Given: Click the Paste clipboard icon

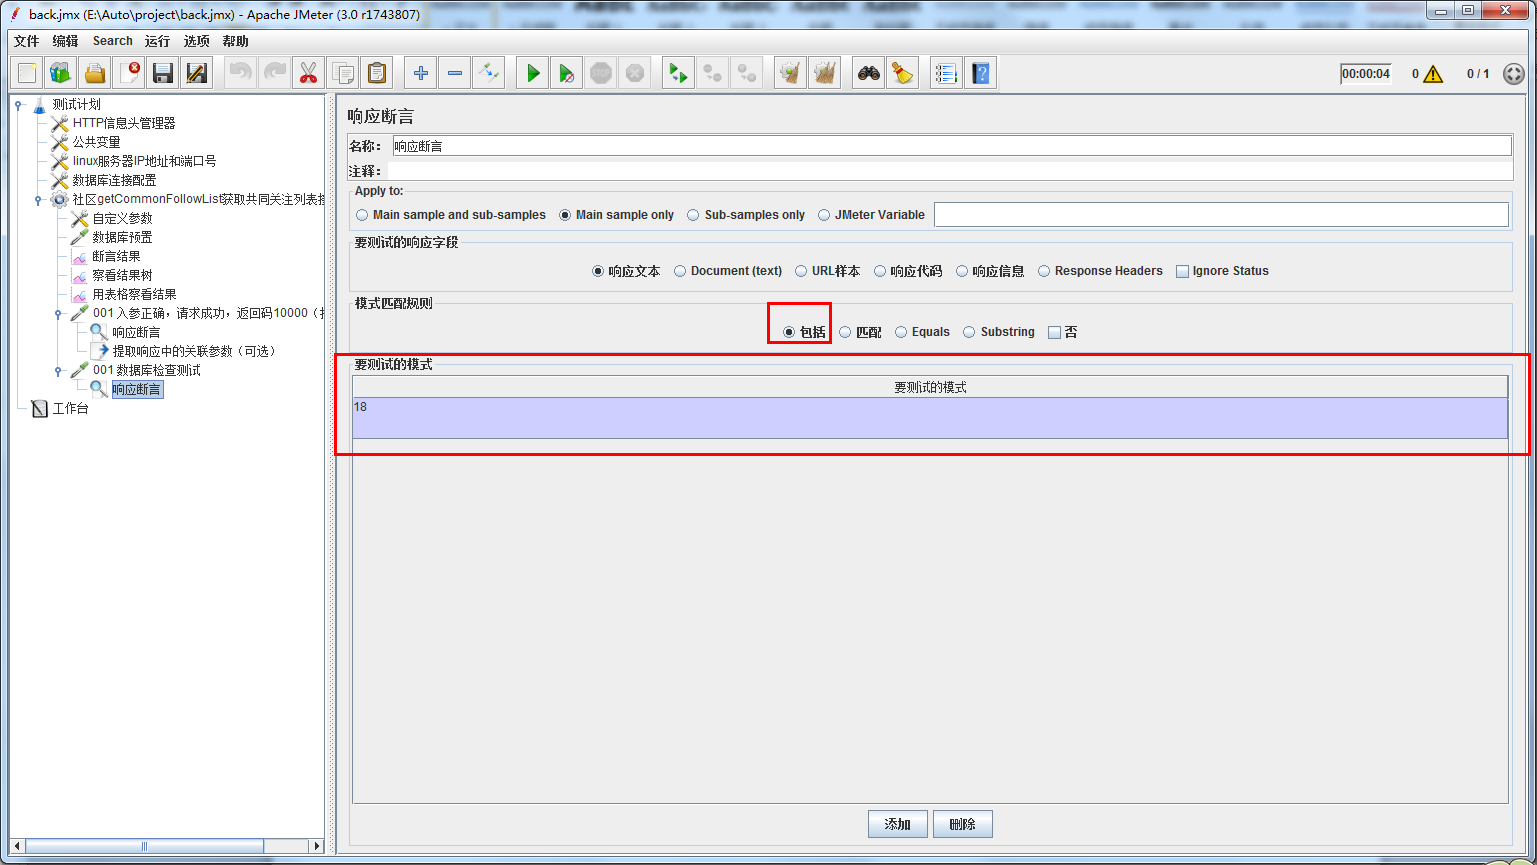Looking at the screenshot, I should pyautogui.click(x=377, y=73).
